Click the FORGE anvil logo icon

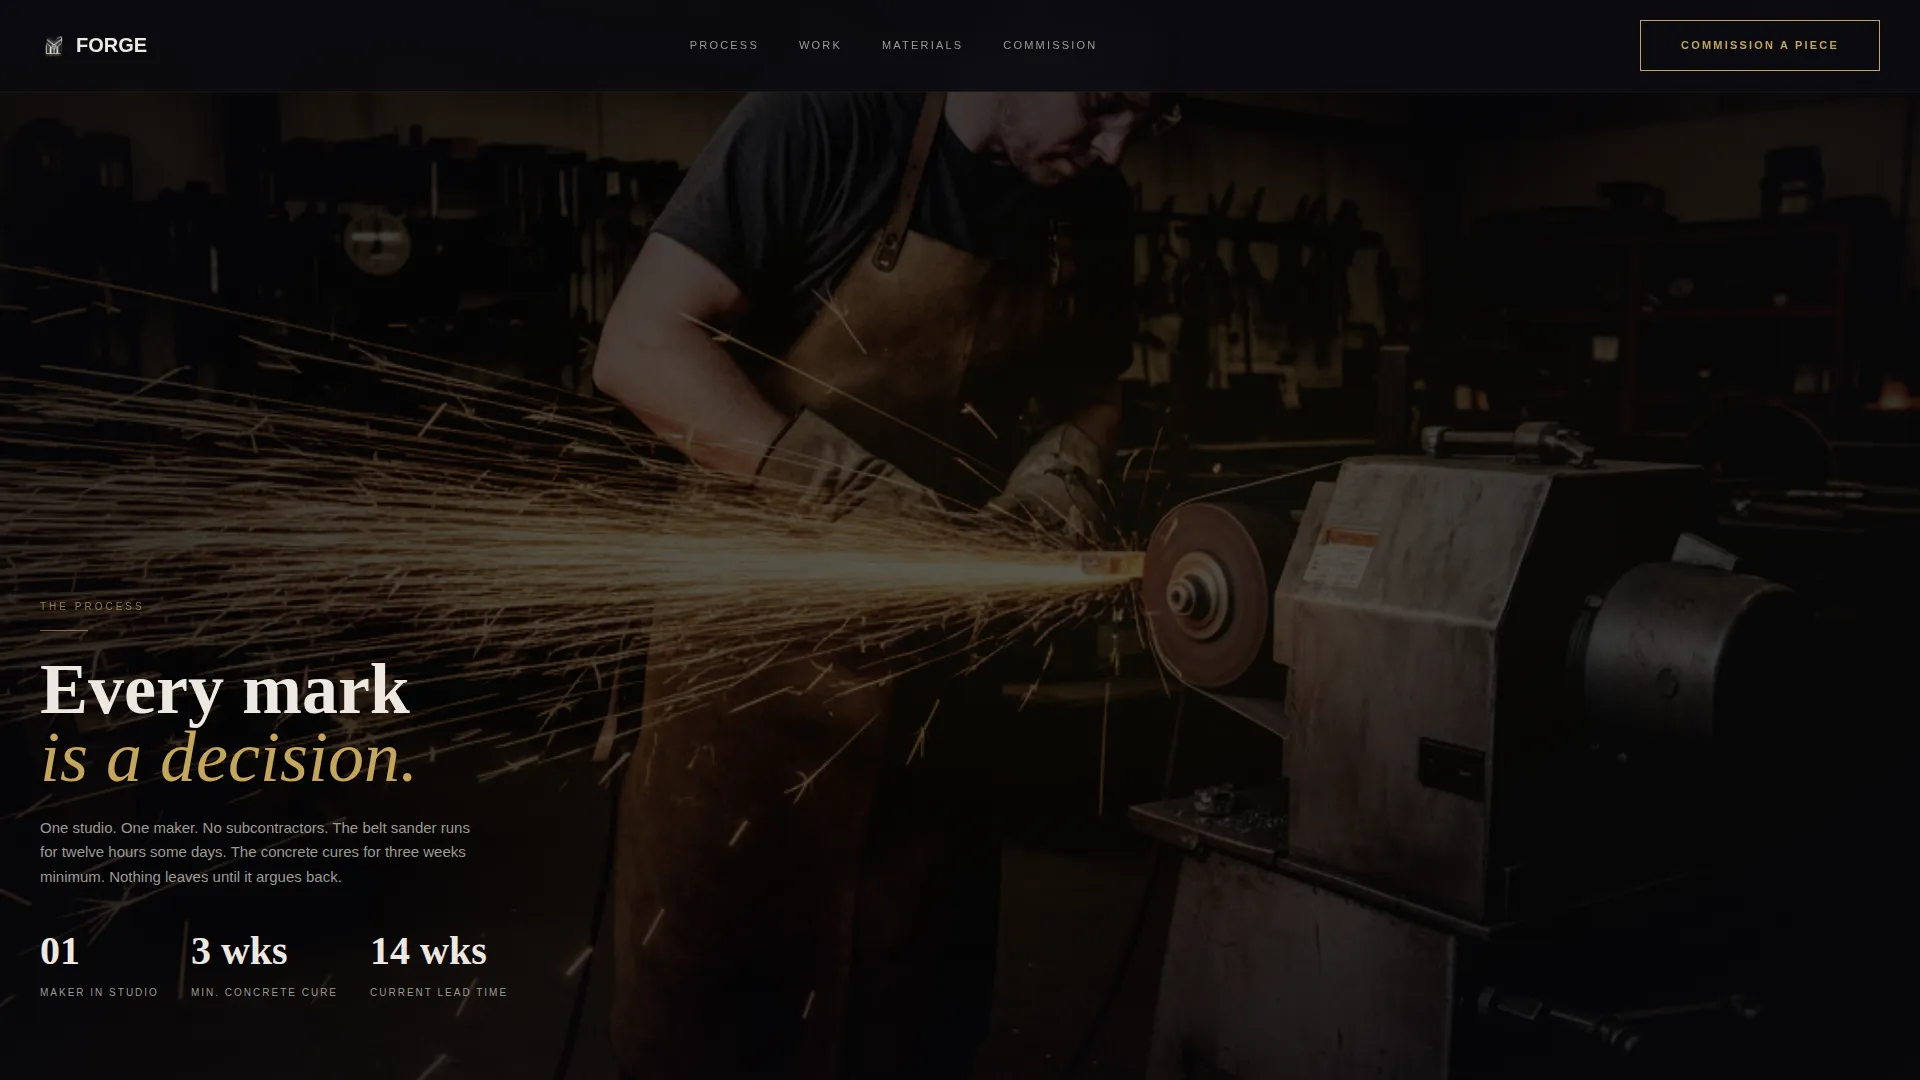(54, 46)
